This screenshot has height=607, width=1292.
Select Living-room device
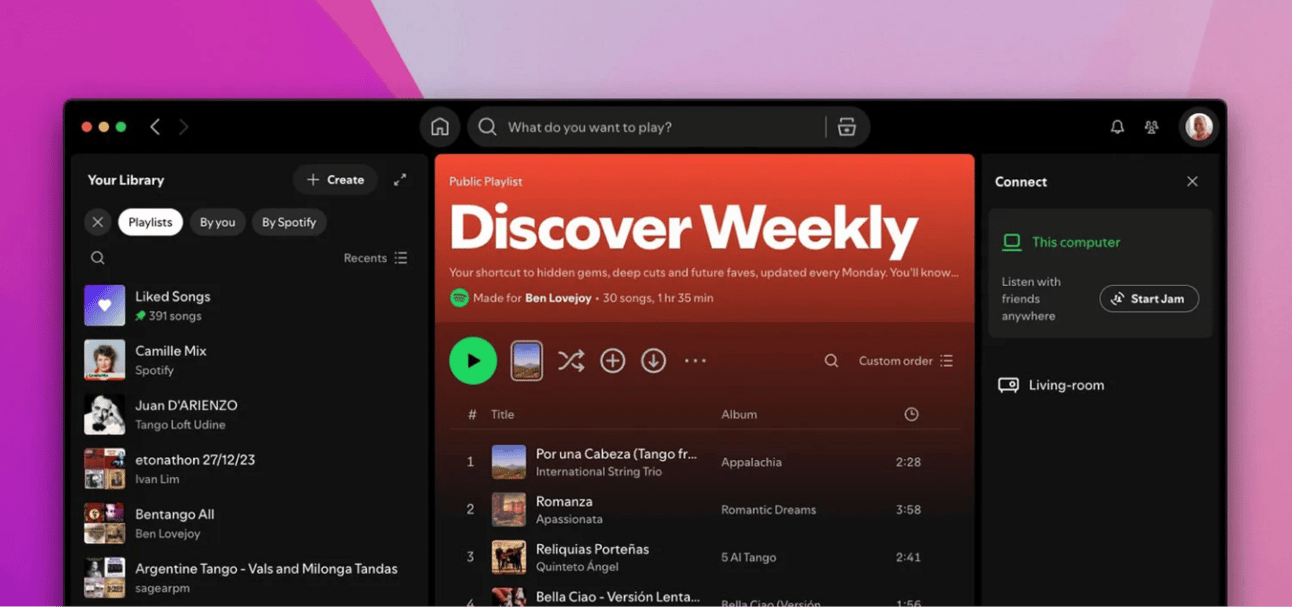[x=1051, y=385]
